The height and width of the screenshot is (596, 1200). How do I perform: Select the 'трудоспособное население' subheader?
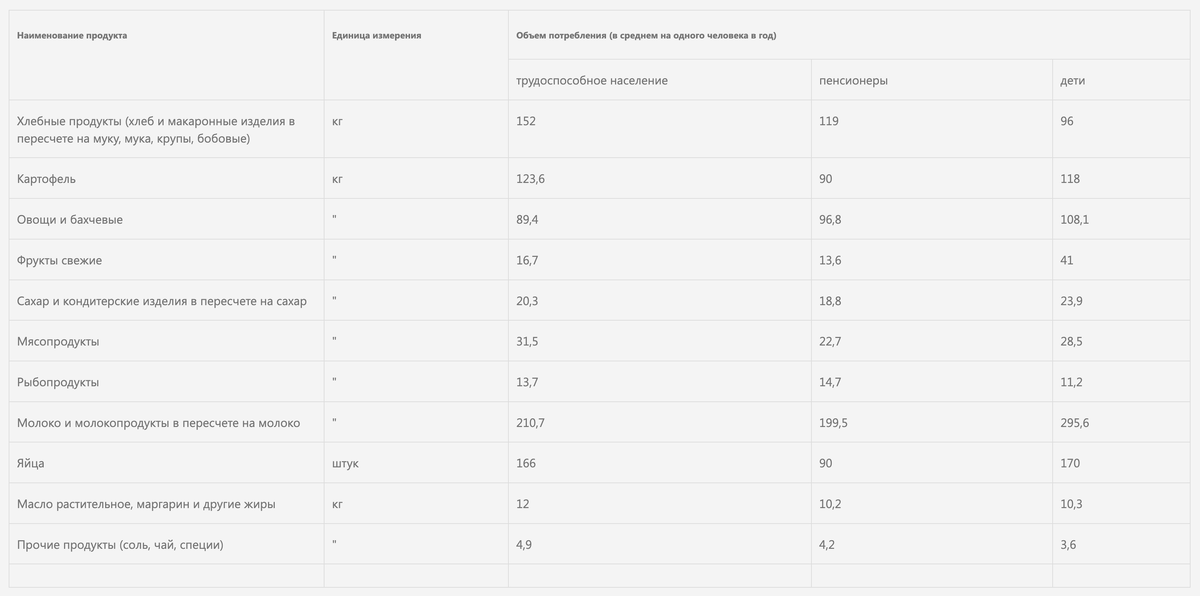pos(592,80)
